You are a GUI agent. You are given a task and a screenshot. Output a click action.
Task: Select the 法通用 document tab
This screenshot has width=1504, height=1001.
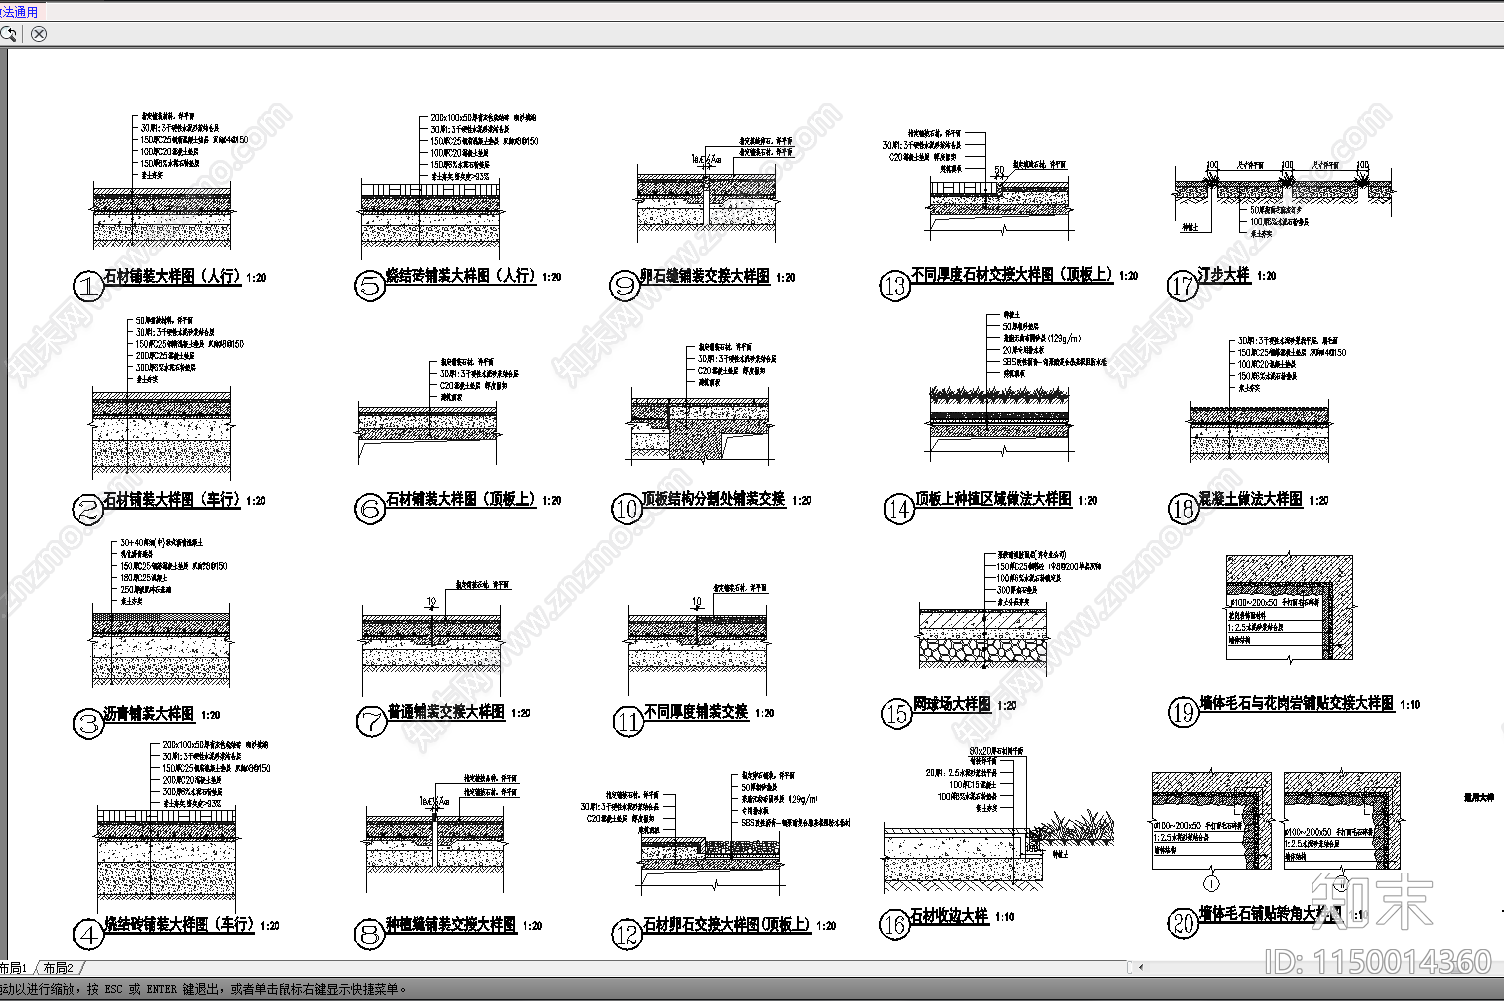[19, 12]
